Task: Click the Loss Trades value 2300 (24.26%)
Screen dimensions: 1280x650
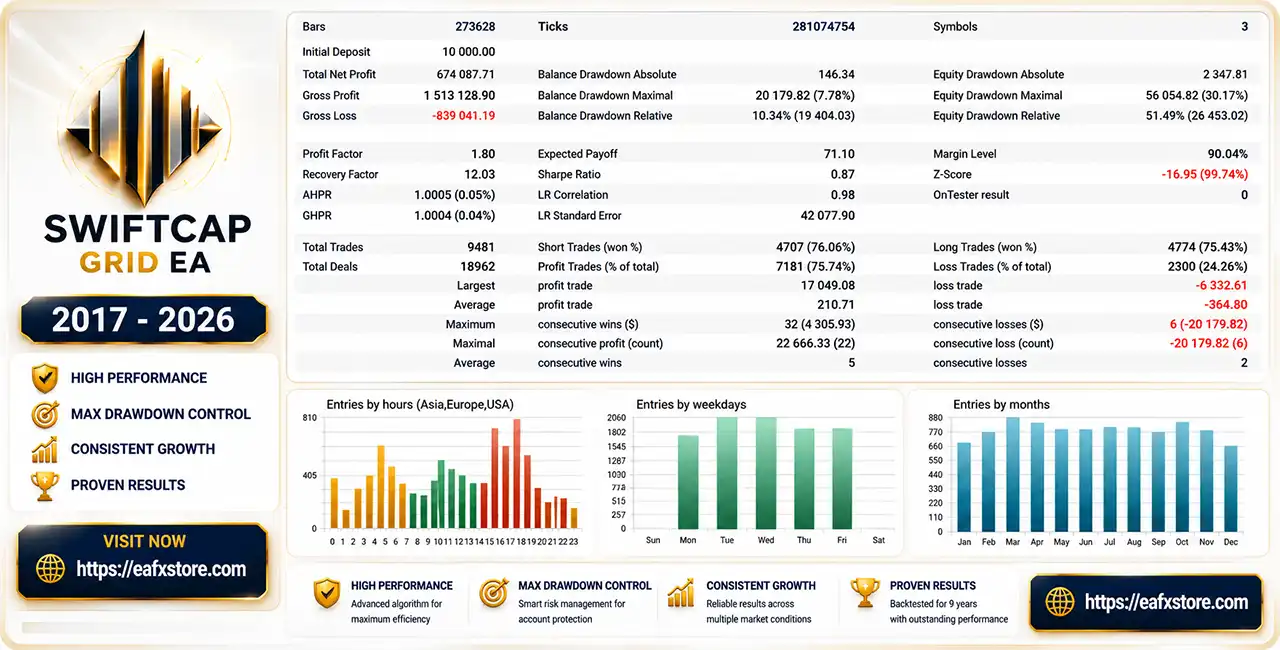Action: coord(1207,267)
